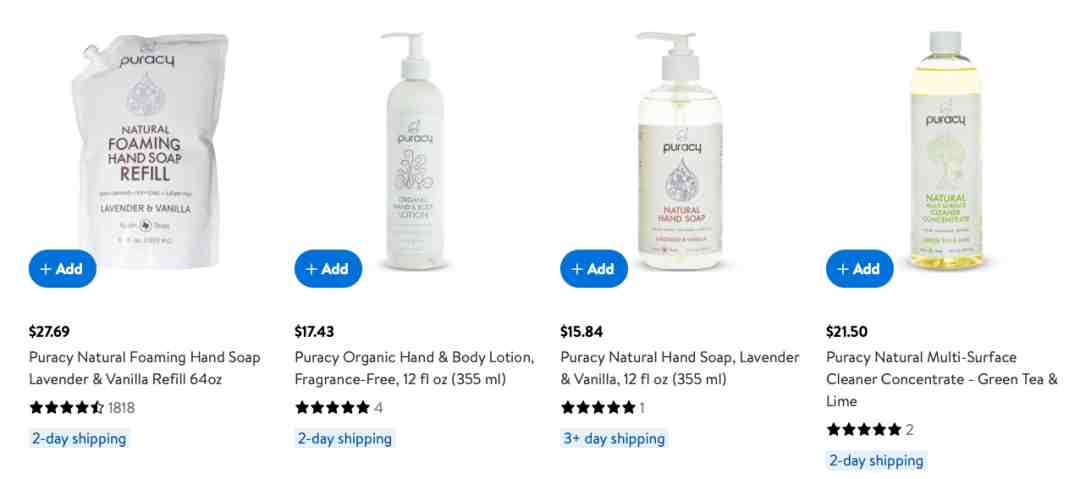Screen dimensions: 1080x479
Task: View the cleaner's 2 reviews star rating
Action: pyautogui.click(x=870, y=429)
